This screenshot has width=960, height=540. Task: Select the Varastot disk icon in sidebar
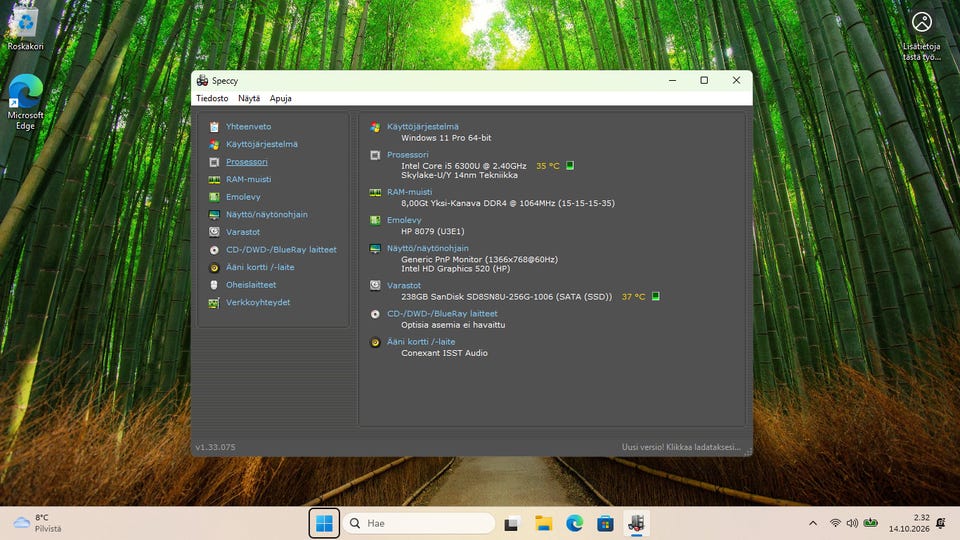tap(214, 232)
